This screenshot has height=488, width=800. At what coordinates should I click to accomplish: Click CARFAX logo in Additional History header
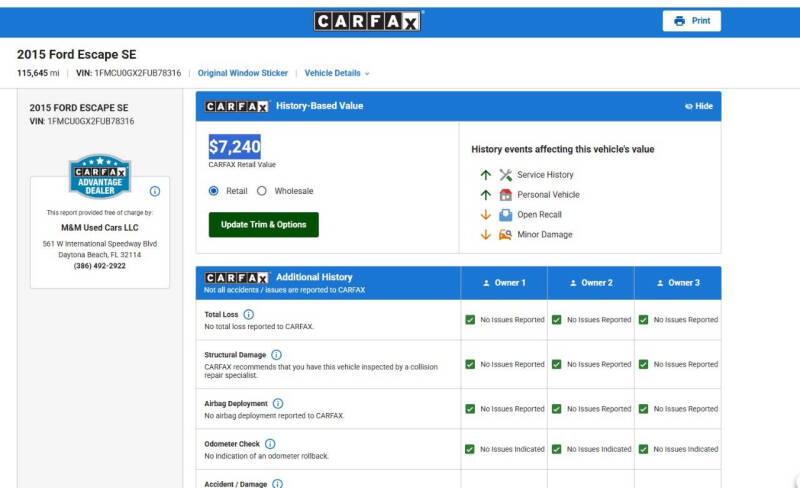pos(237,278)
